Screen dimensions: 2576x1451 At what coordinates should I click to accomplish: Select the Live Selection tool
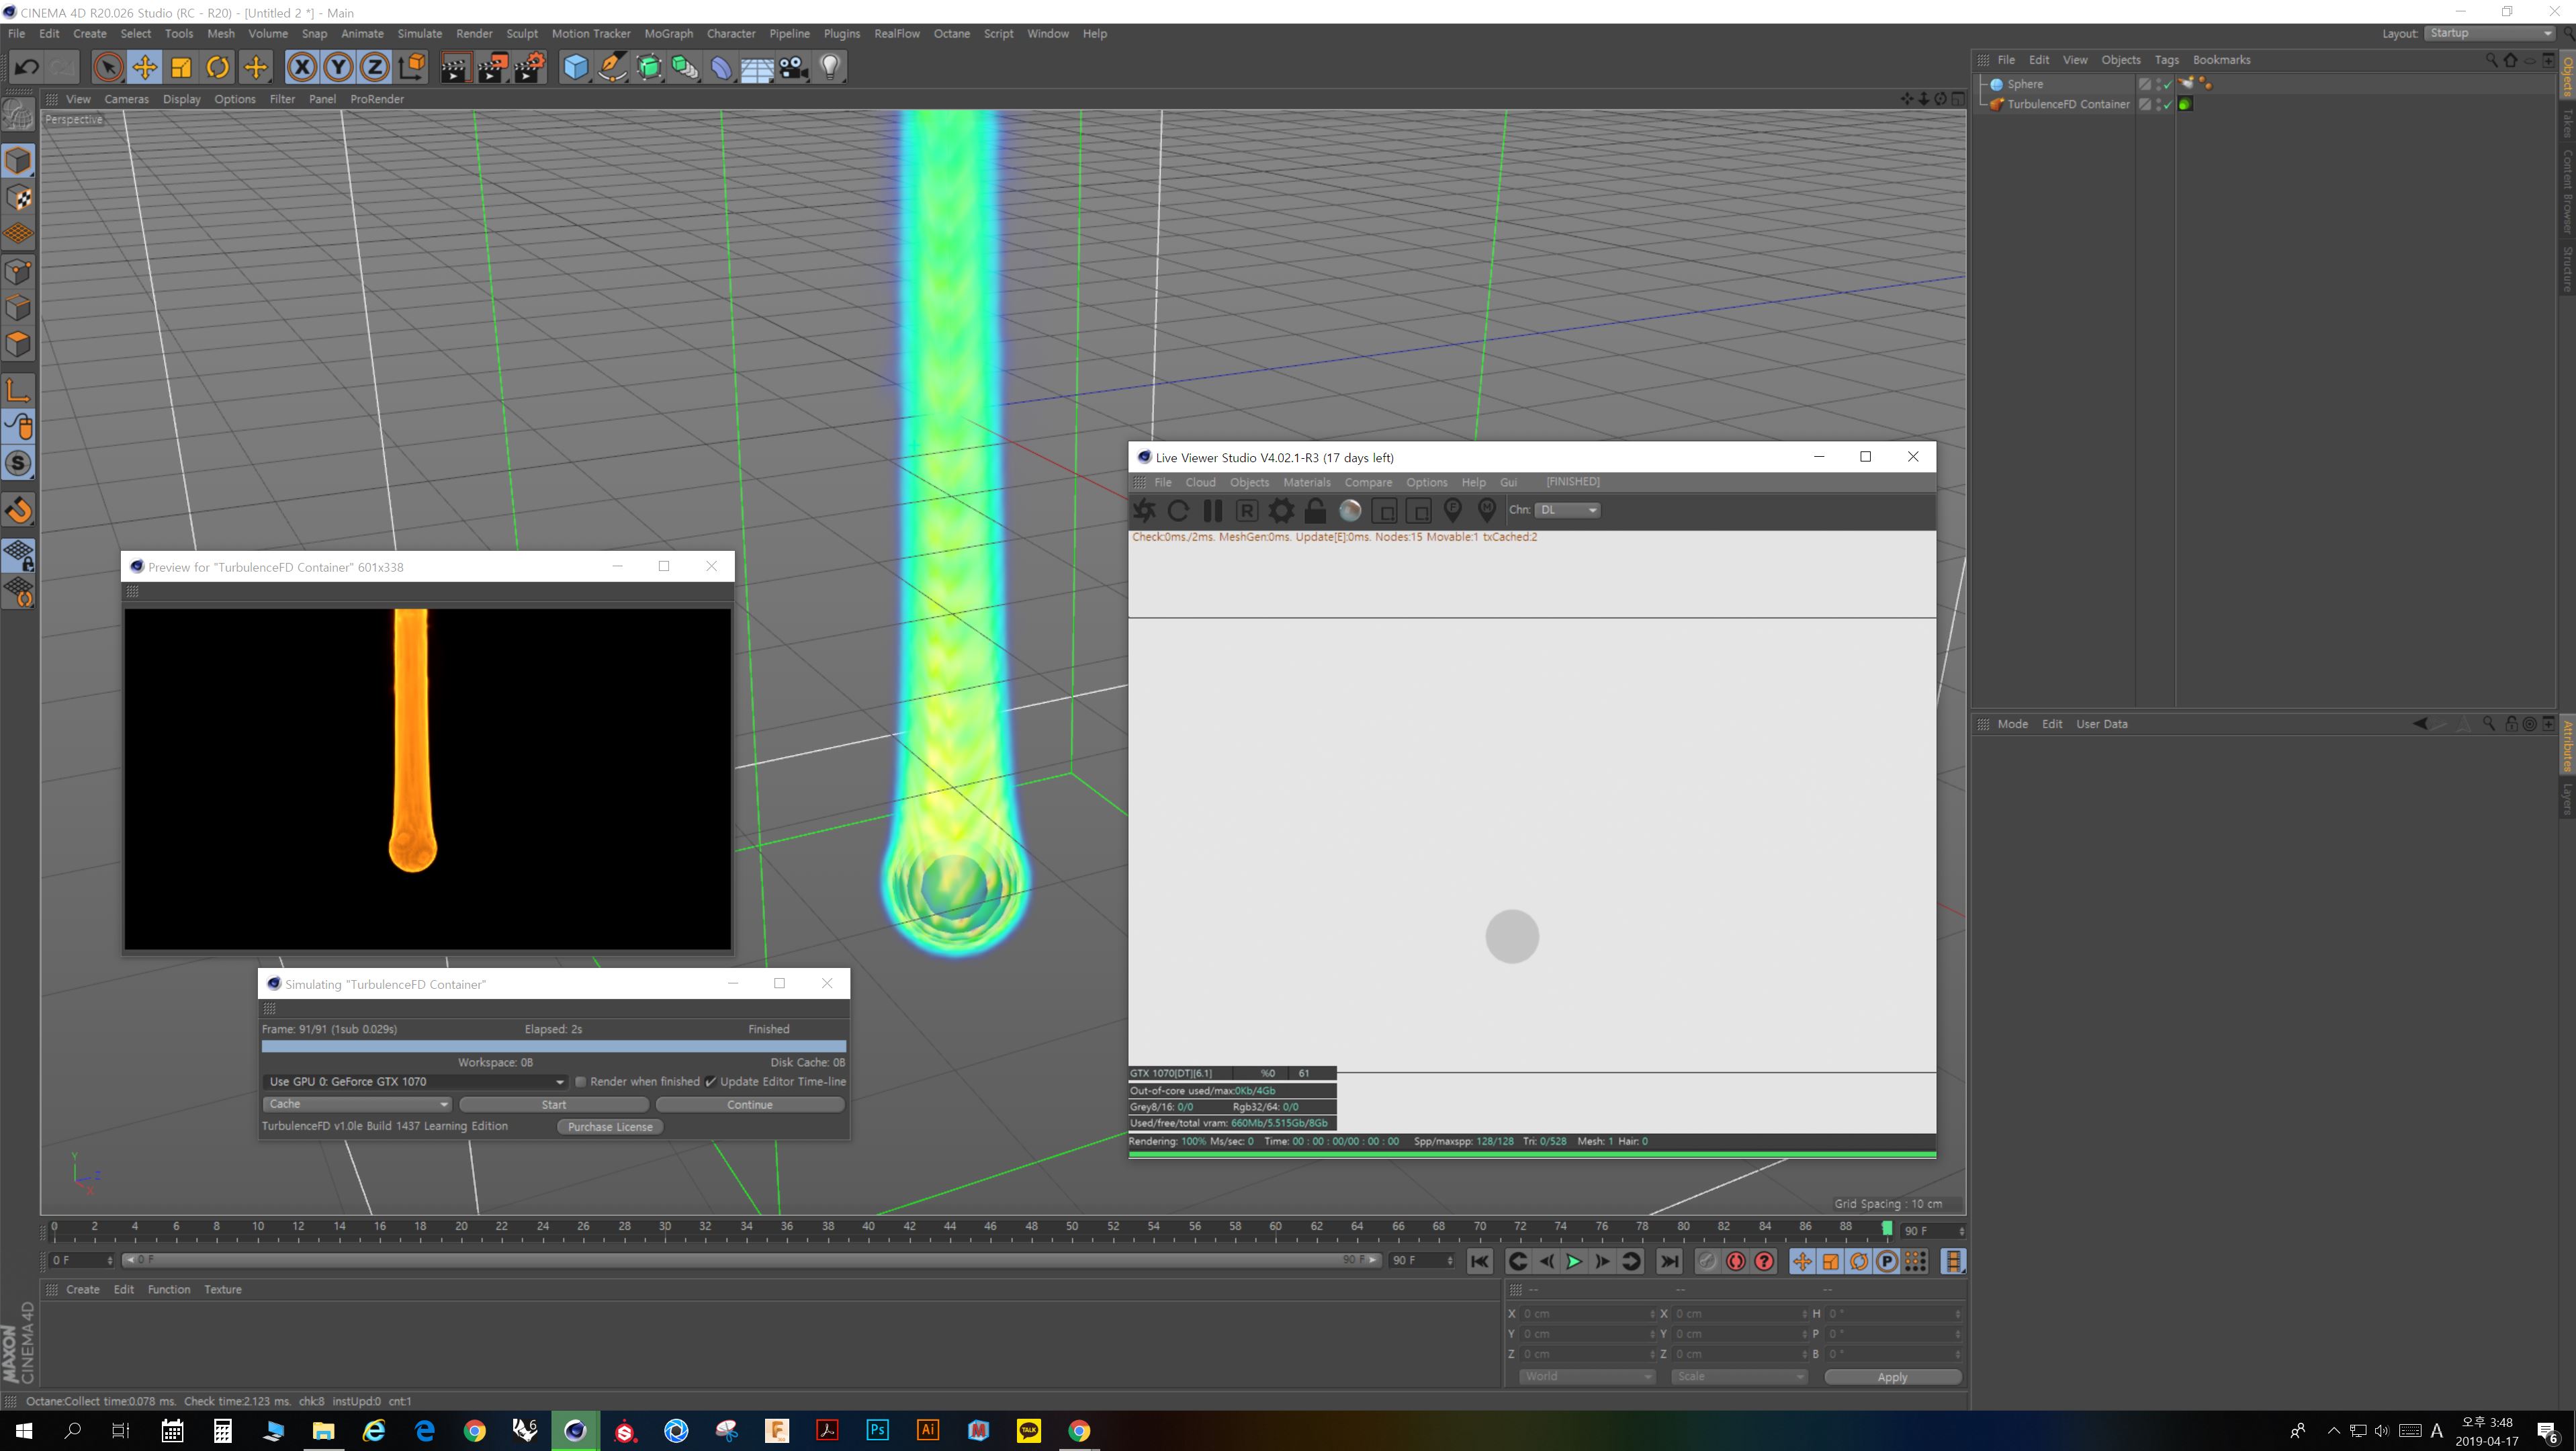click(x=108, y=67)
